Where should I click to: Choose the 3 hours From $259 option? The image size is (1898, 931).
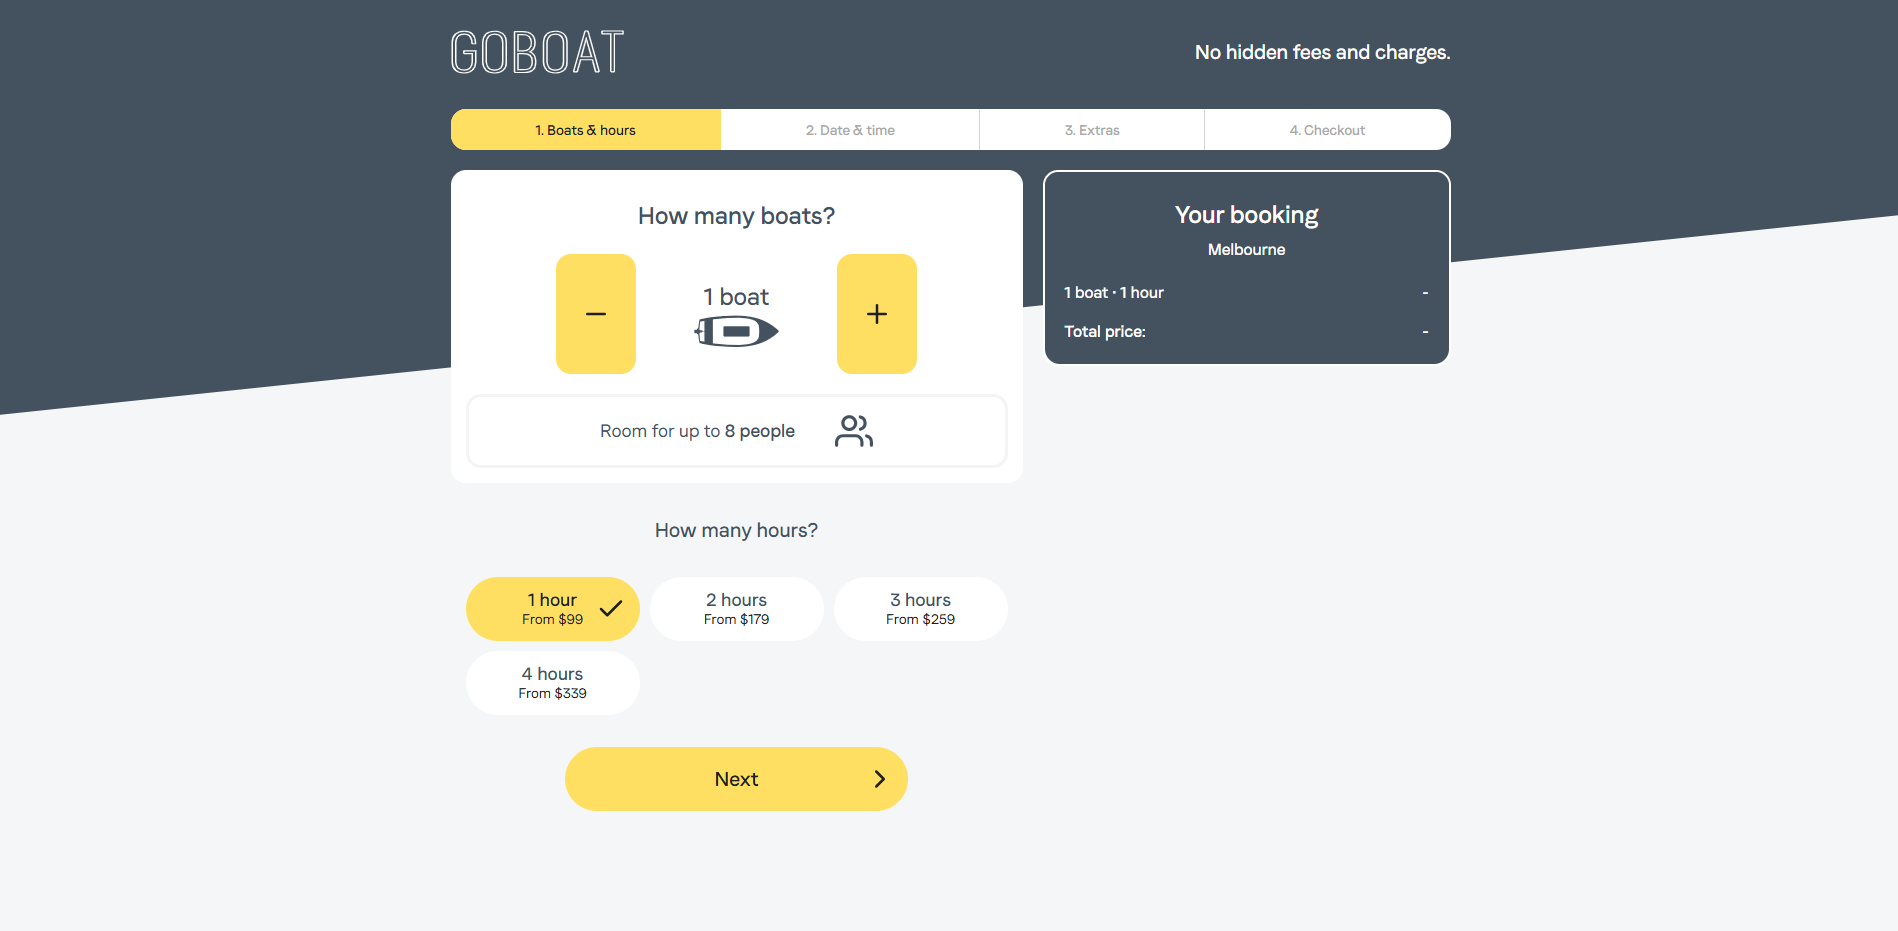tap(921, 609)
